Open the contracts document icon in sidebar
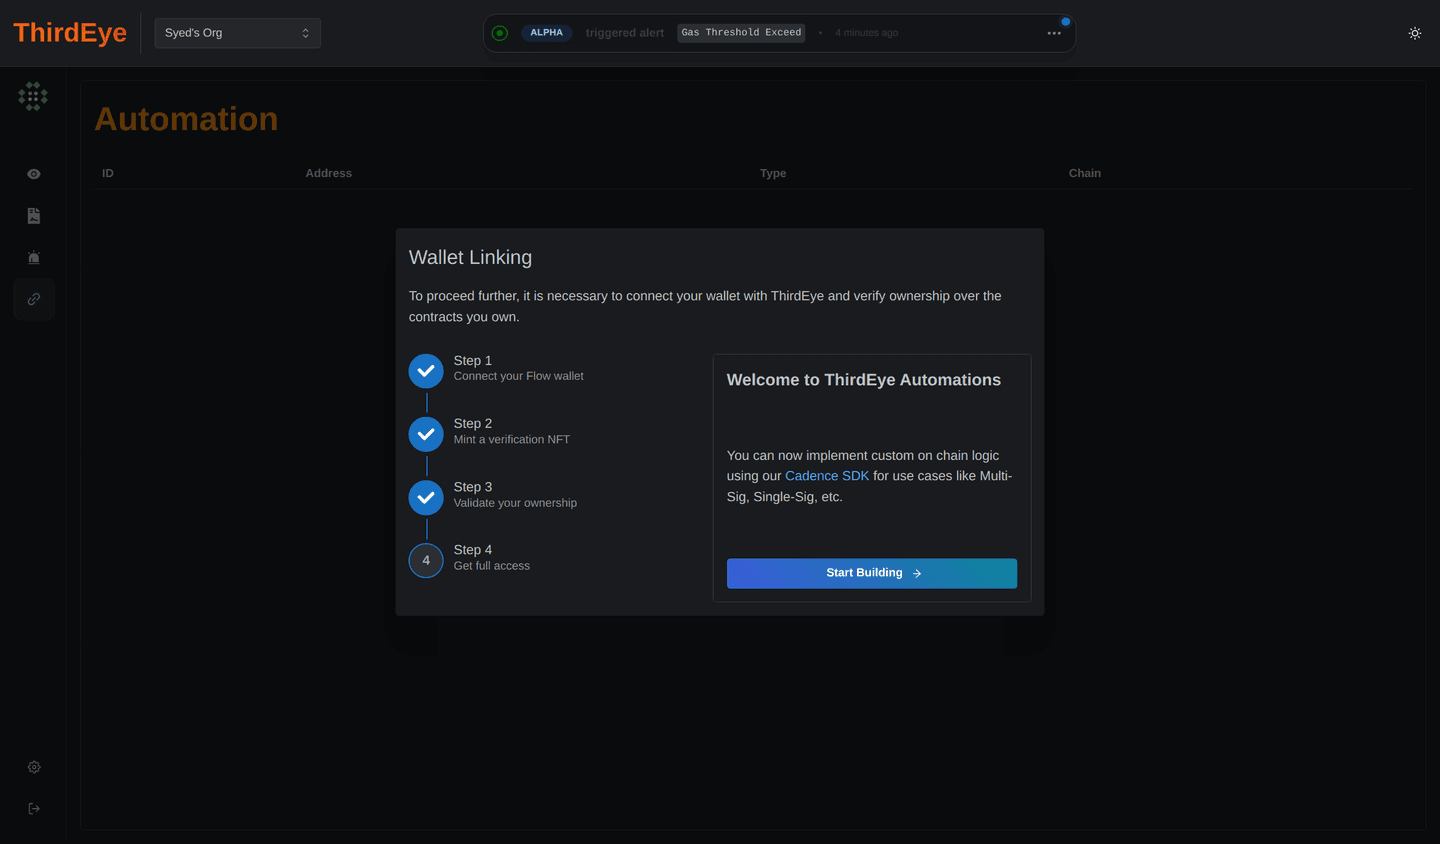Image resolution: width=1440 pixels, height=844 pixels. (x=34, y=216)
